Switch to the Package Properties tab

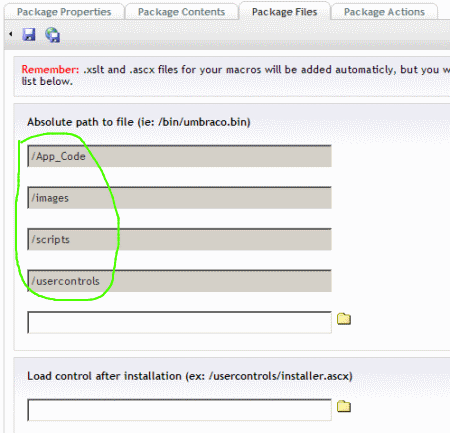click(64, 12)
